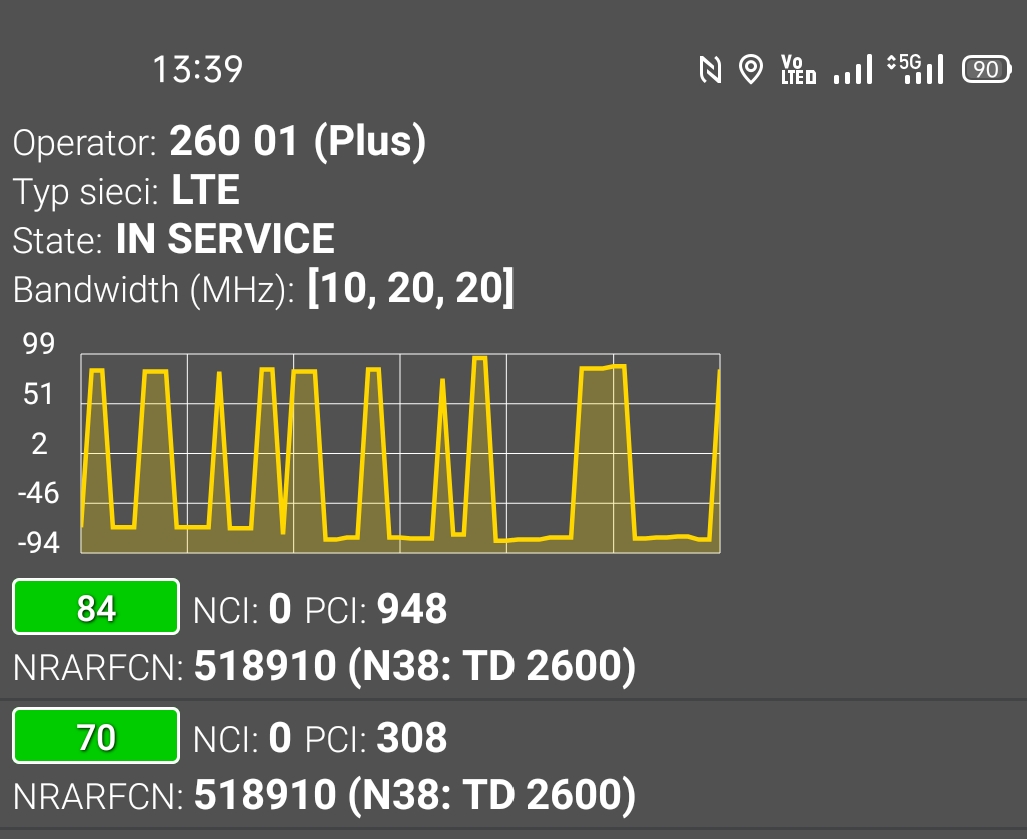This screenshot has width=1027, height=839.
Task: Tap the graph's -94 axis label
Action: coord(39,543)
